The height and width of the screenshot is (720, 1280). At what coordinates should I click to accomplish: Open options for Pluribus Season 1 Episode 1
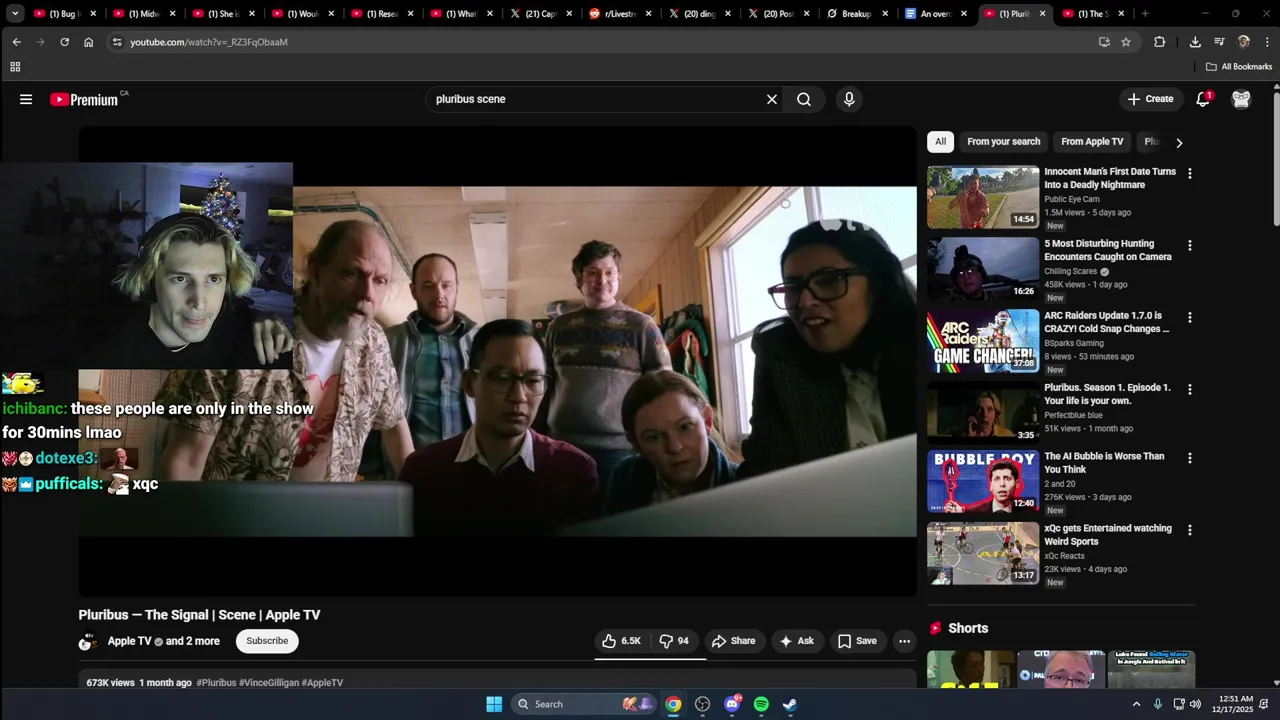pos(1189,389)
